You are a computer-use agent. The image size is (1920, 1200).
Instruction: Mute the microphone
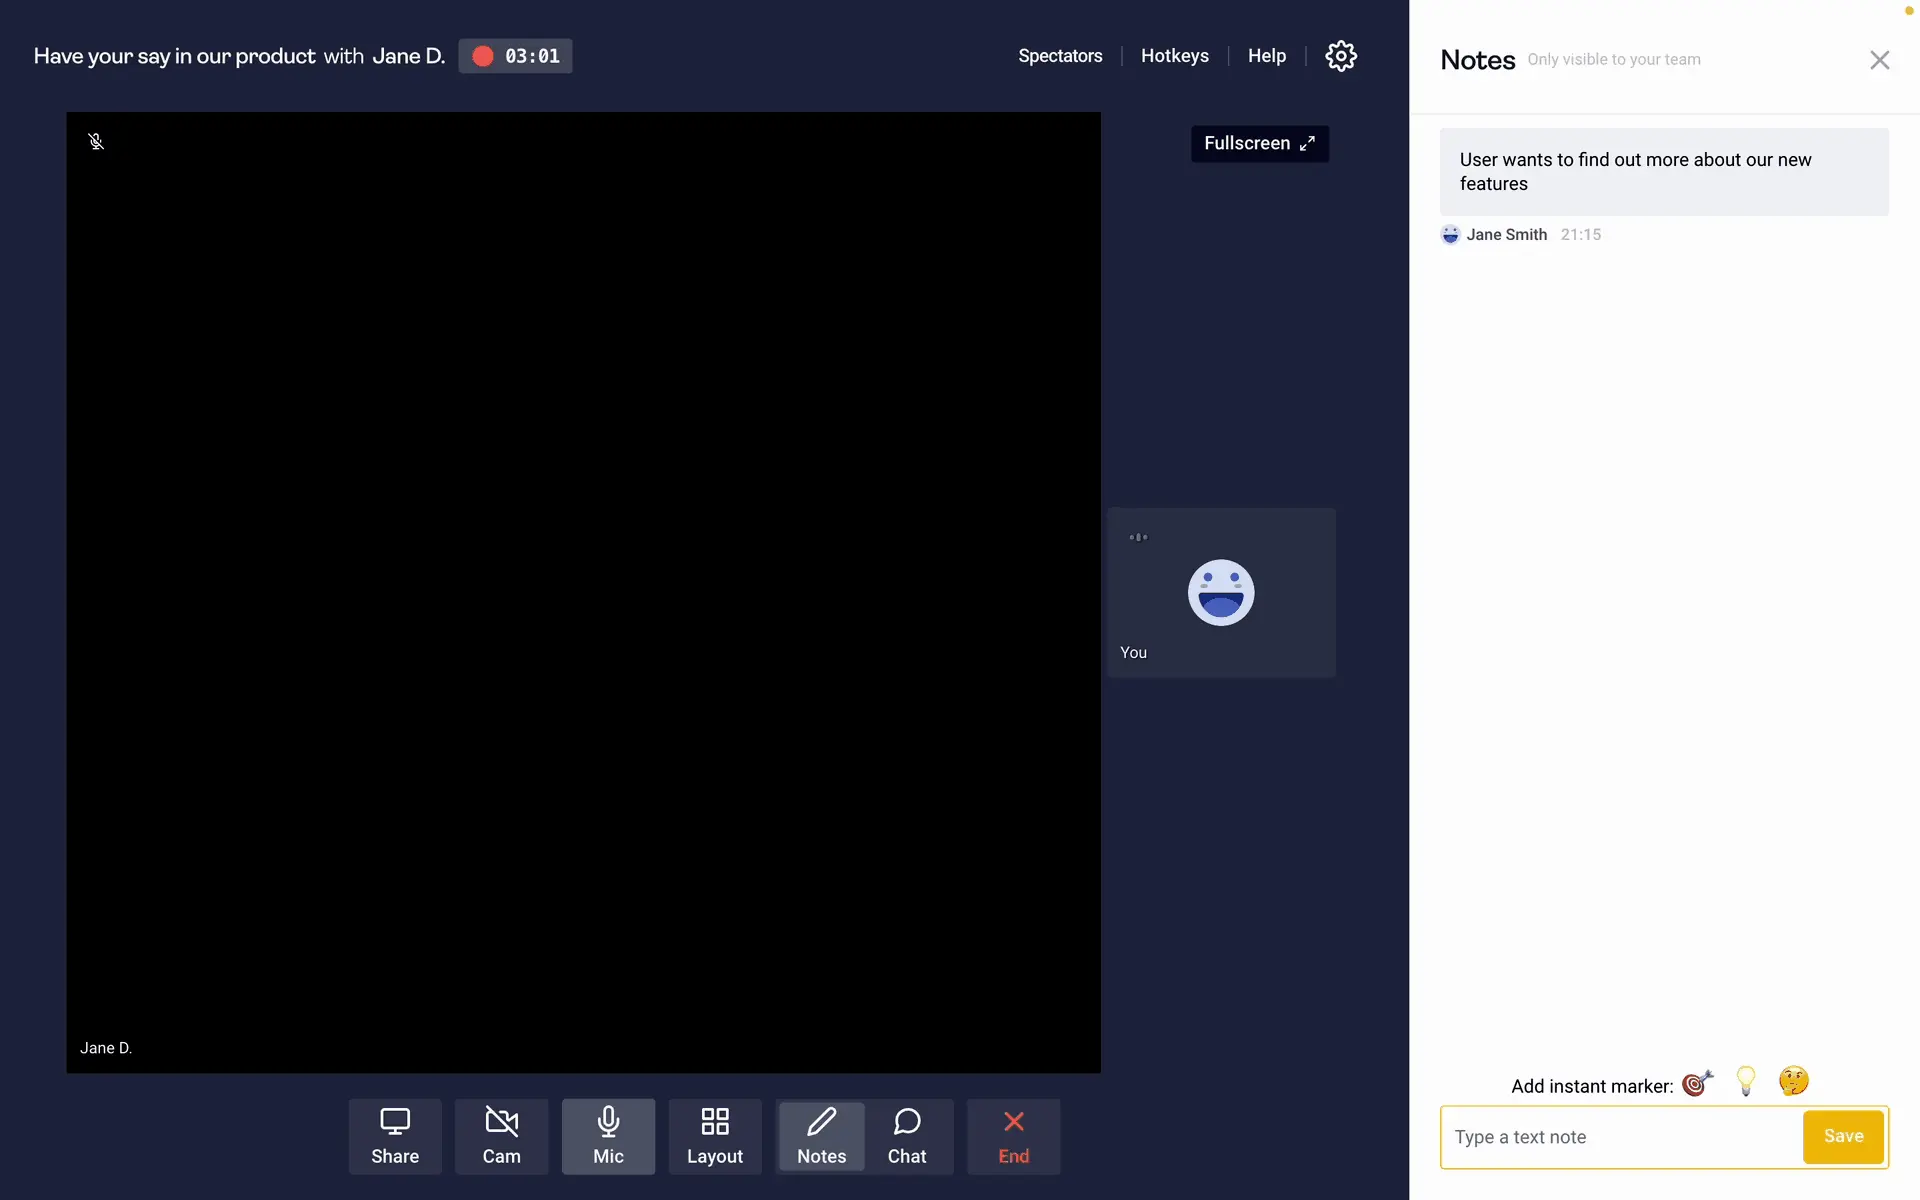[608, 1136]
